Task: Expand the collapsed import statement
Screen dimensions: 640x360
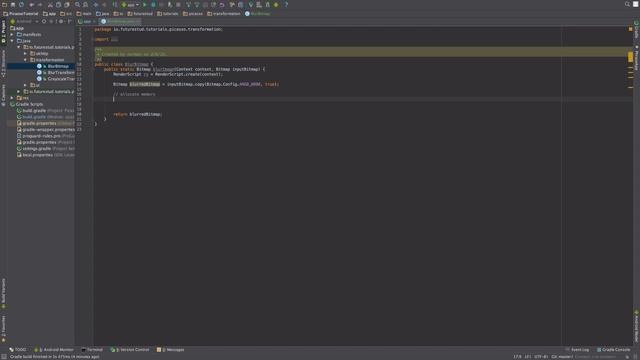Action: click(x=114, y=40)
